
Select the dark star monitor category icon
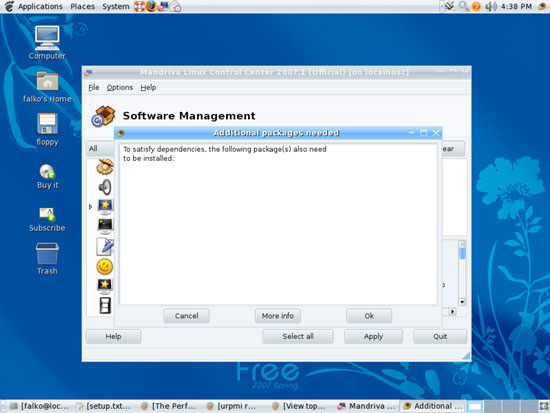[105, 286]
